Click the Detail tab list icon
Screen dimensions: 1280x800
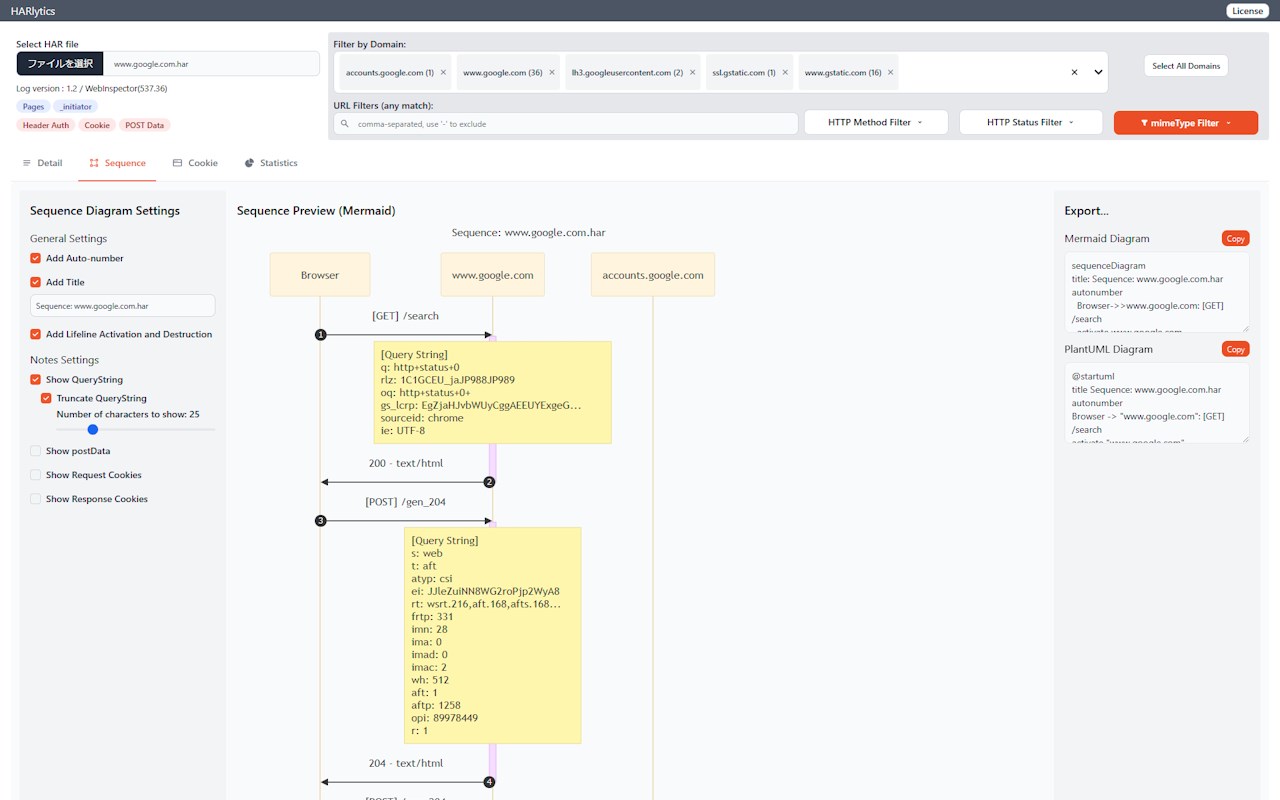coord(27,163)
